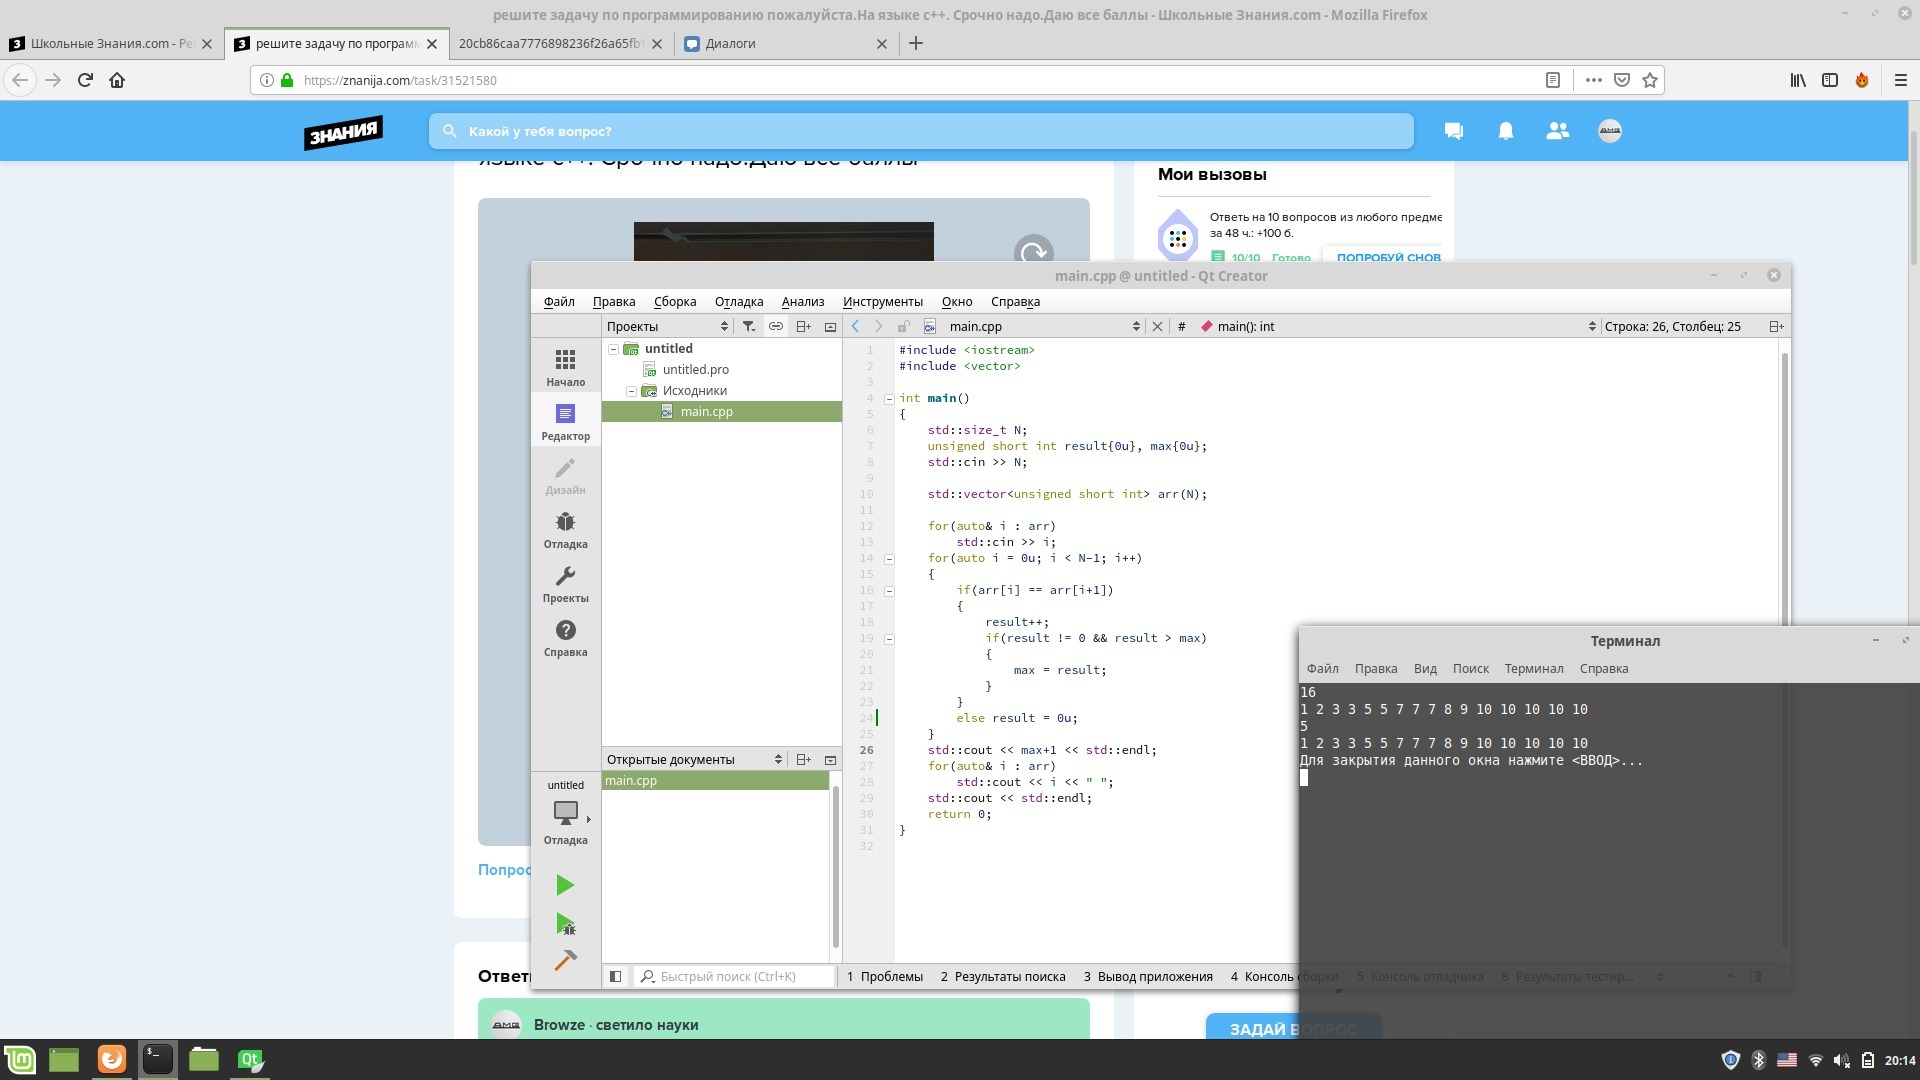Viewport: 1920px width, 1080px height.
Task: Build project with the hammer icon
Action: [x=565, y=961]
